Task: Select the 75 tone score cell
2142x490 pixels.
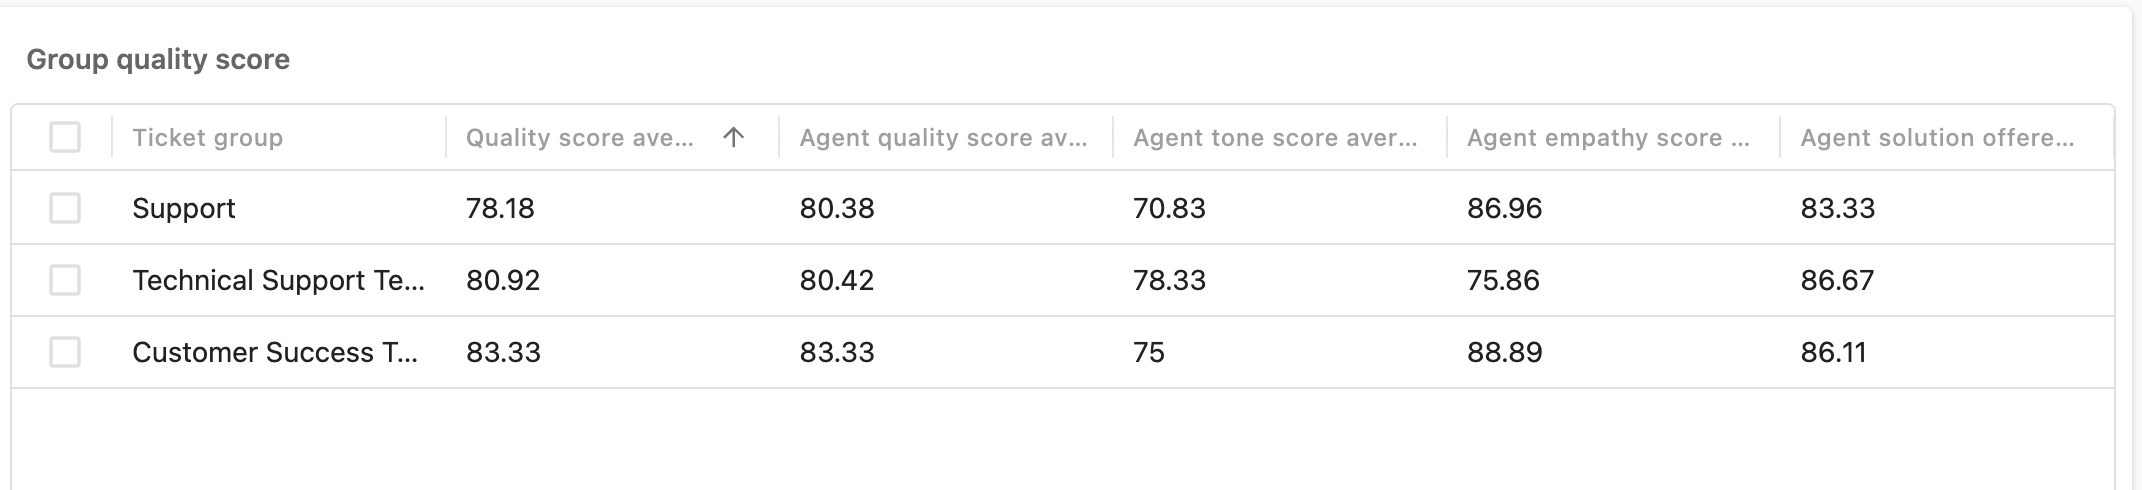Action: click(x=1149, y=352)
